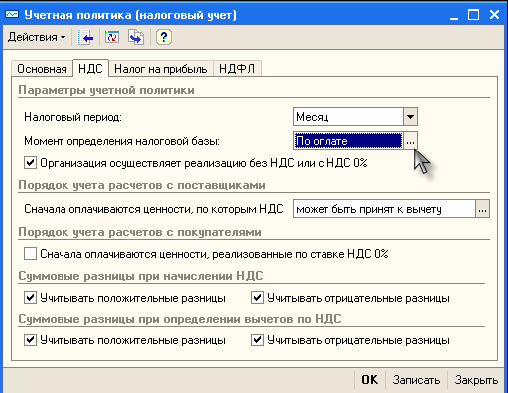Uncheck реализацию без НДС или с НДС 0%
Screen dimensions: 508x393
(30, 163)
